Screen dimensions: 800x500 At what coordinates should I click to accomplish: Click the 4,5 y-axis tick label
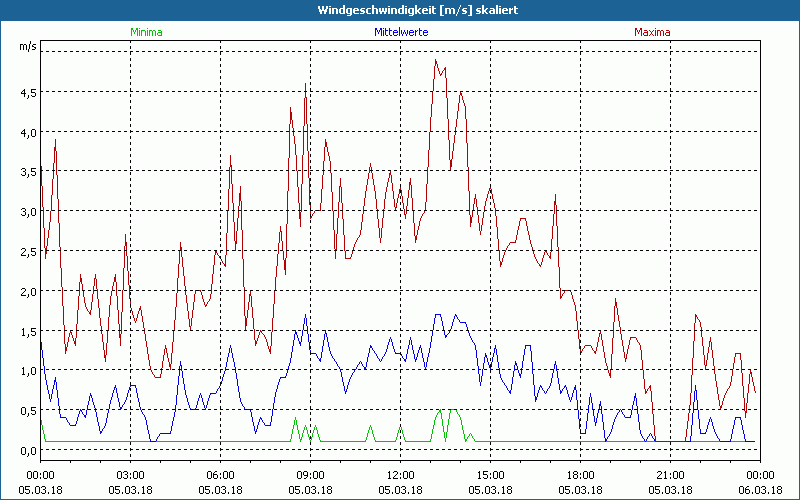click(x=27, y=92)
